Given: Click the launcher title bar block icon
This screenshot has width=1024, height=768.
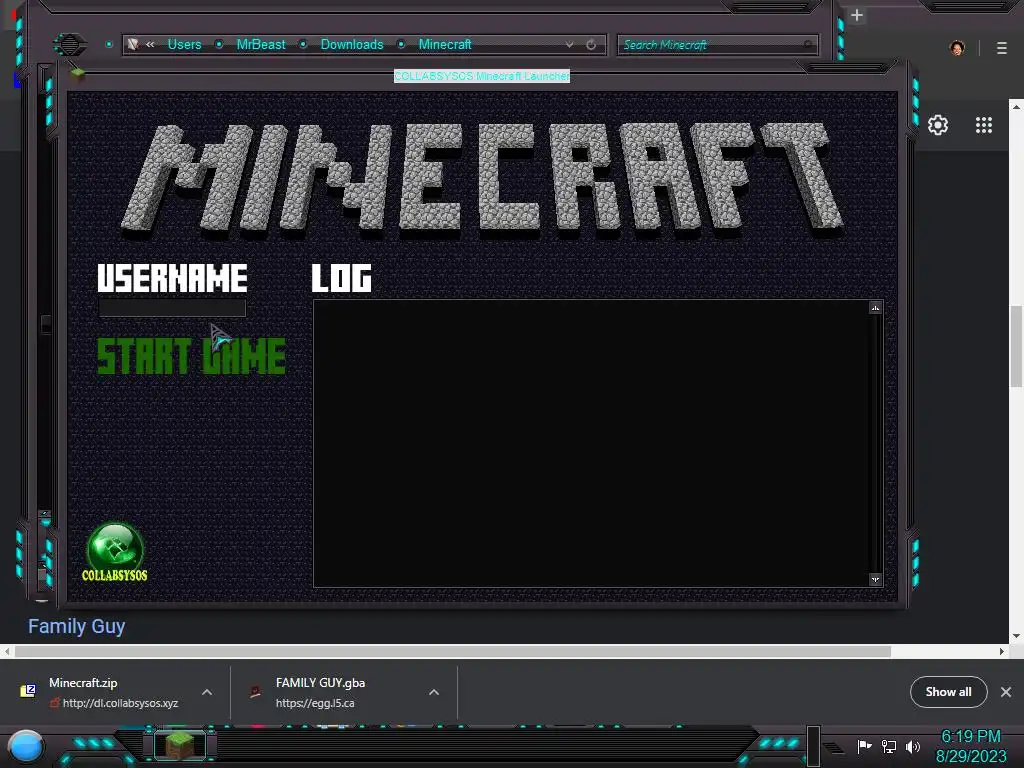Looking at the screenshot, I should (78, 74).
